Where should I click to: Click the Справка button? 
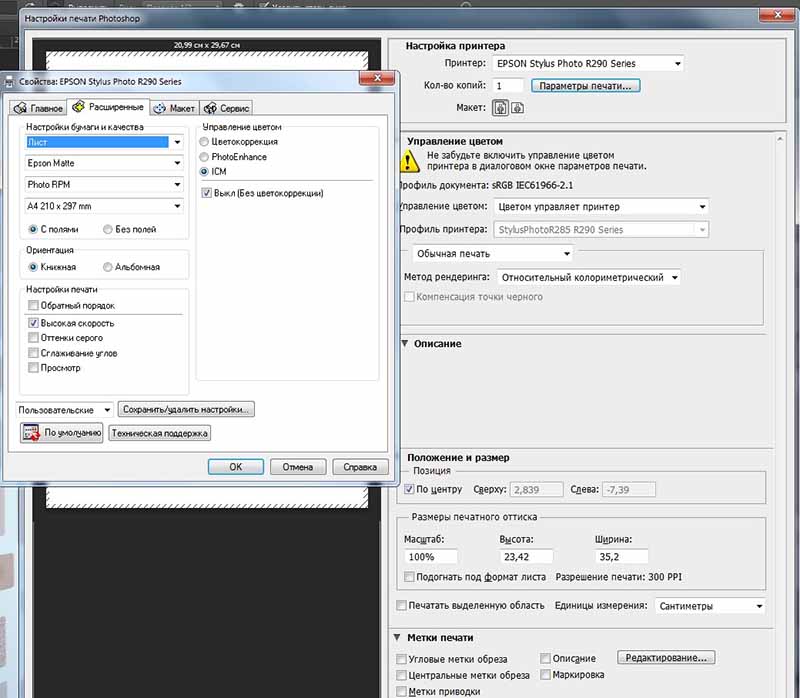[x=360, y=467]
